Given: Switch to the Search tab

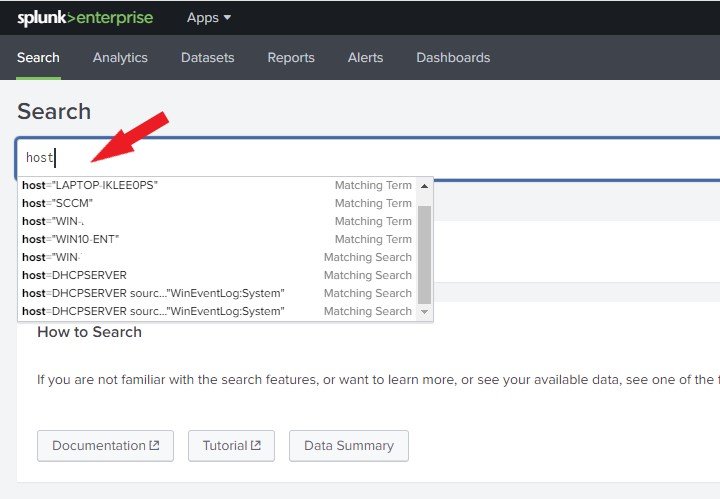Looking at the screenshot, I should click(38, 57).
